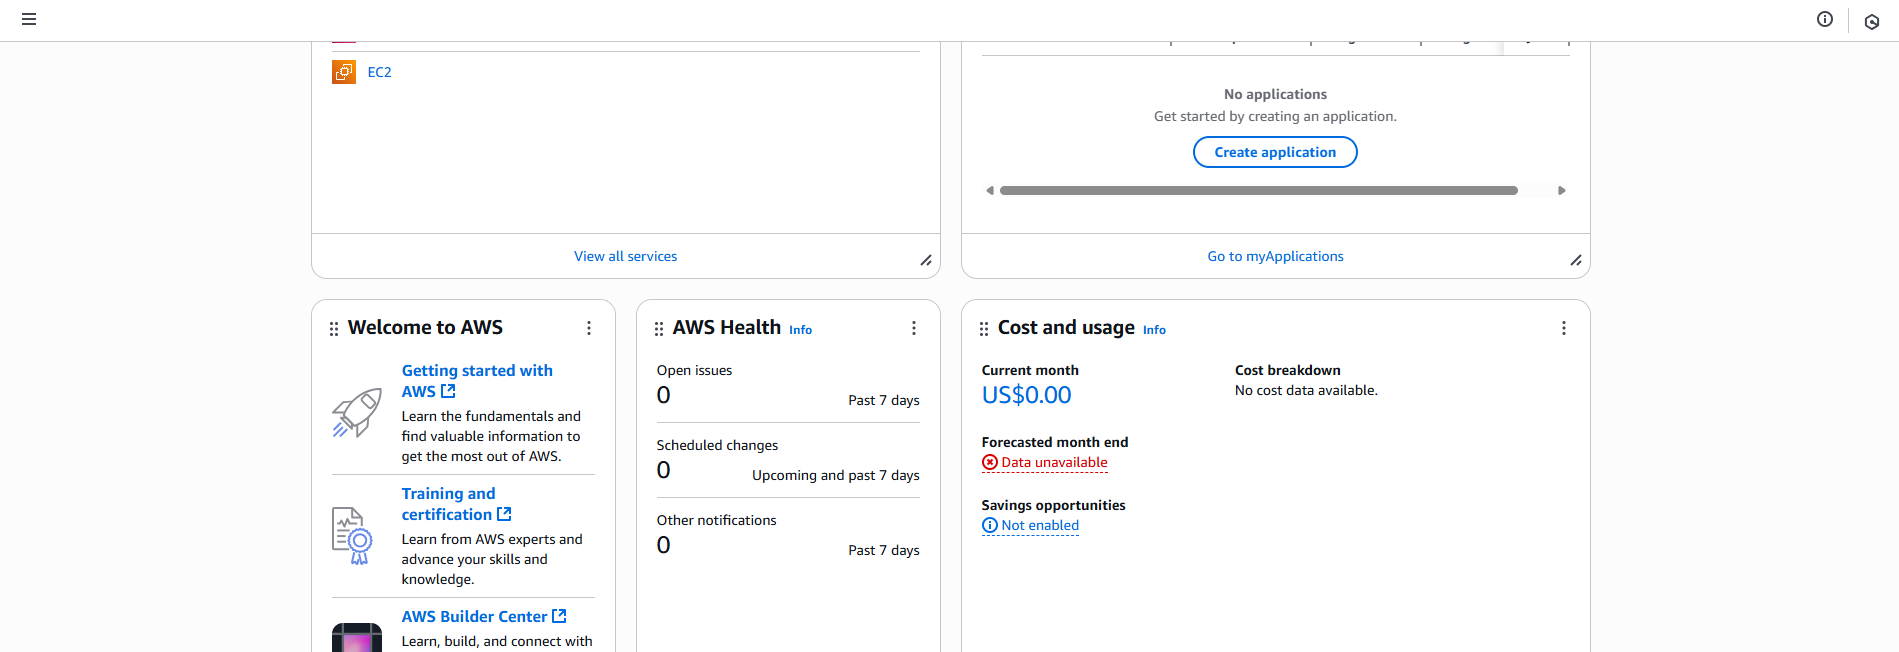Click resize handle of services widget

(926, 260)
